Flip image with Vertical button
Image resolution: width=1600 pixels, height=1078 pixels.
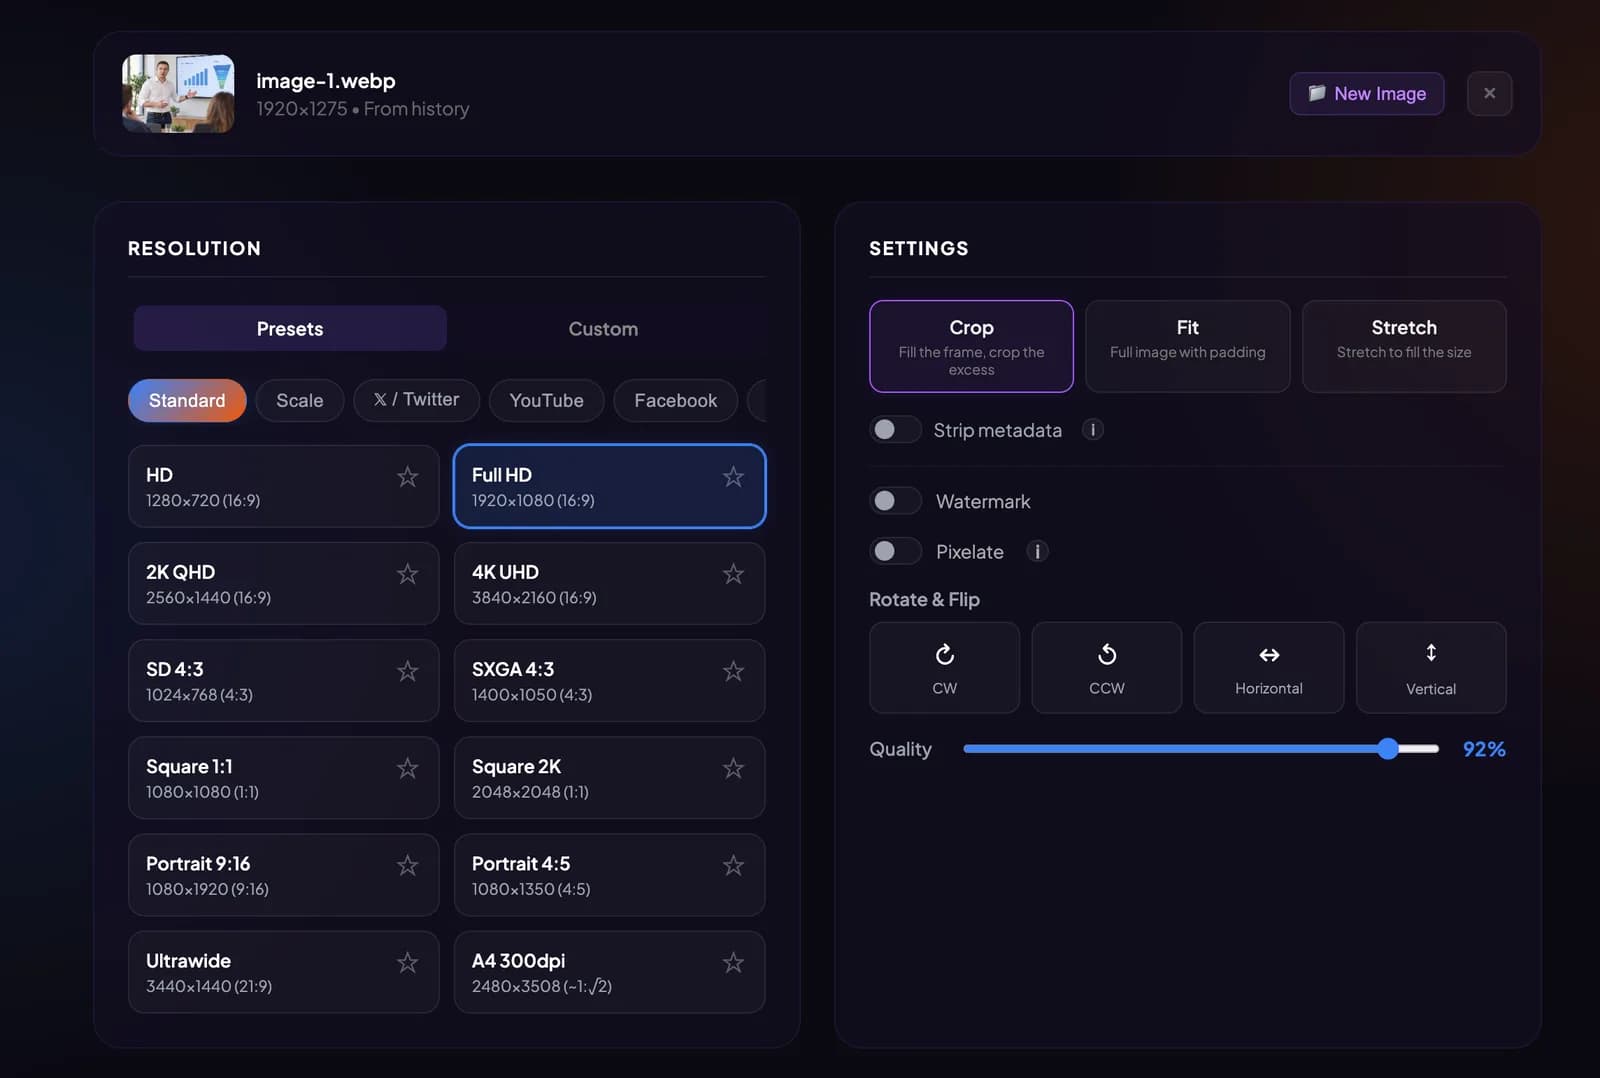(x=1431, y=668)
